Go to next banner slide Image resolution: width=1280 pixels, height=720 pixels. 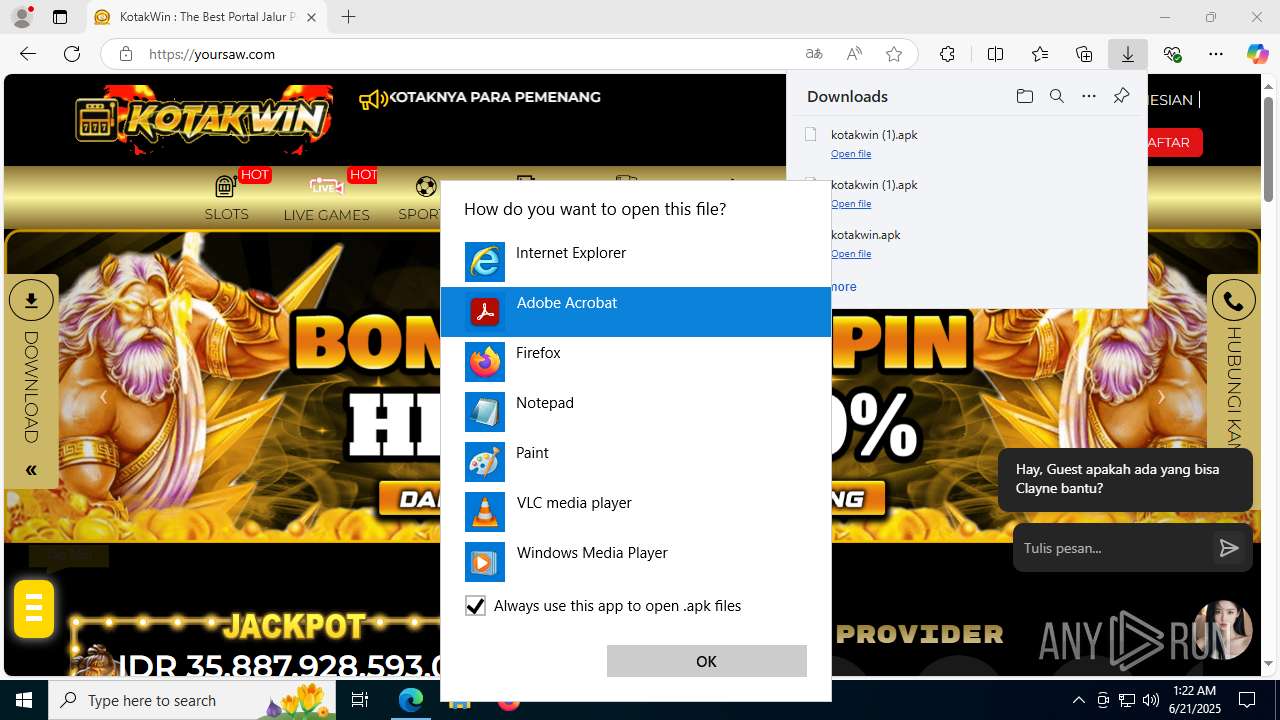tap(1161, 397)
